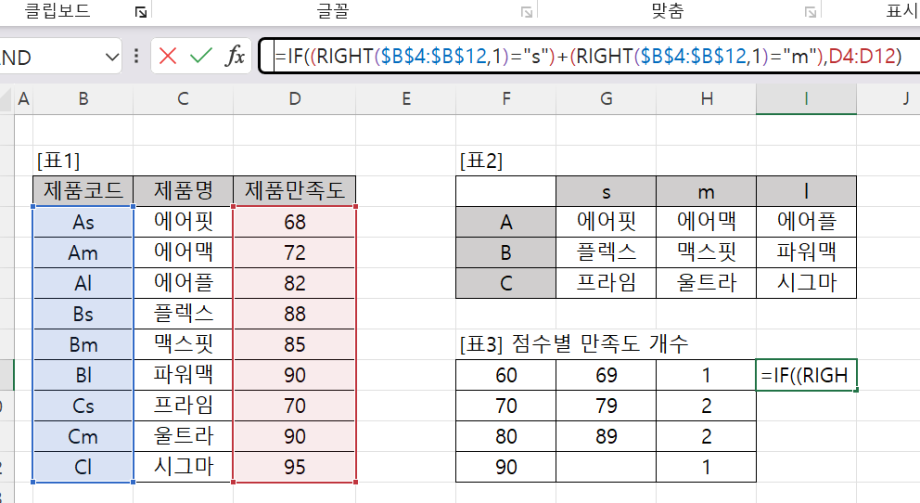Select column B header
The width and height of the screenshot is (920, 503).
point(83,98)
